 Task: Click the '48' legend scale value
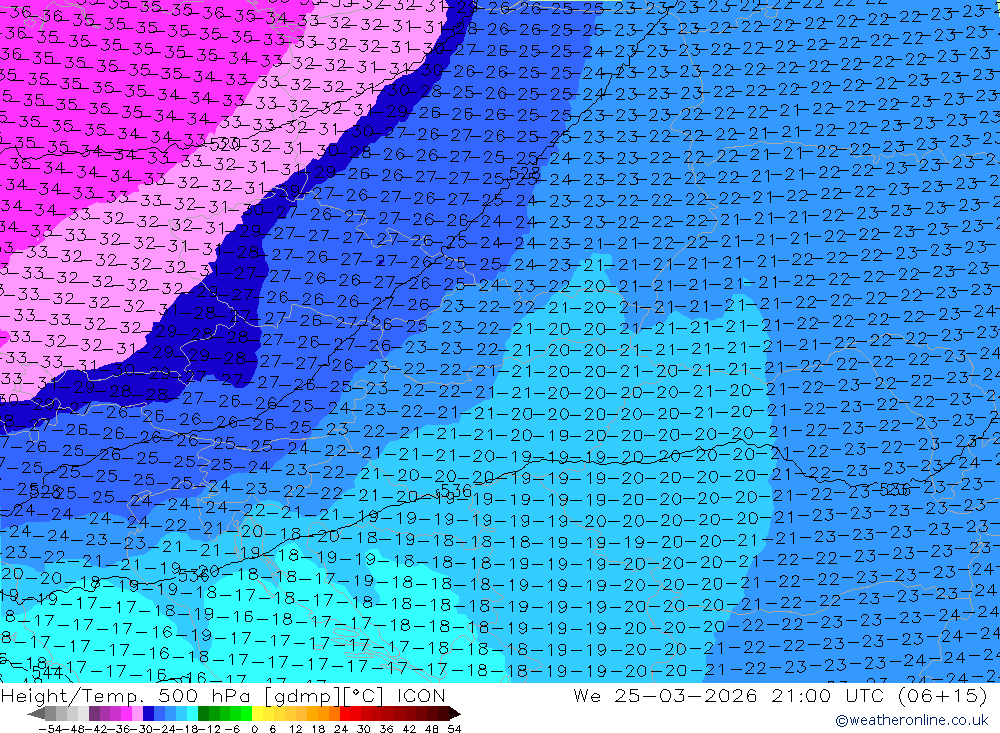coord(432,729)
